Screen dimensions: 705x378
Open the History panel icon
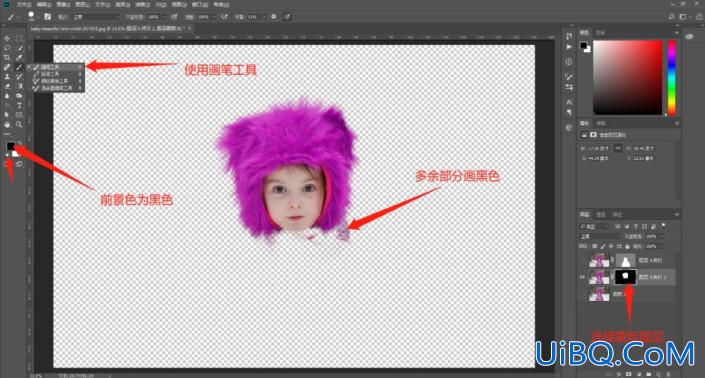click(x=569, y=36)
